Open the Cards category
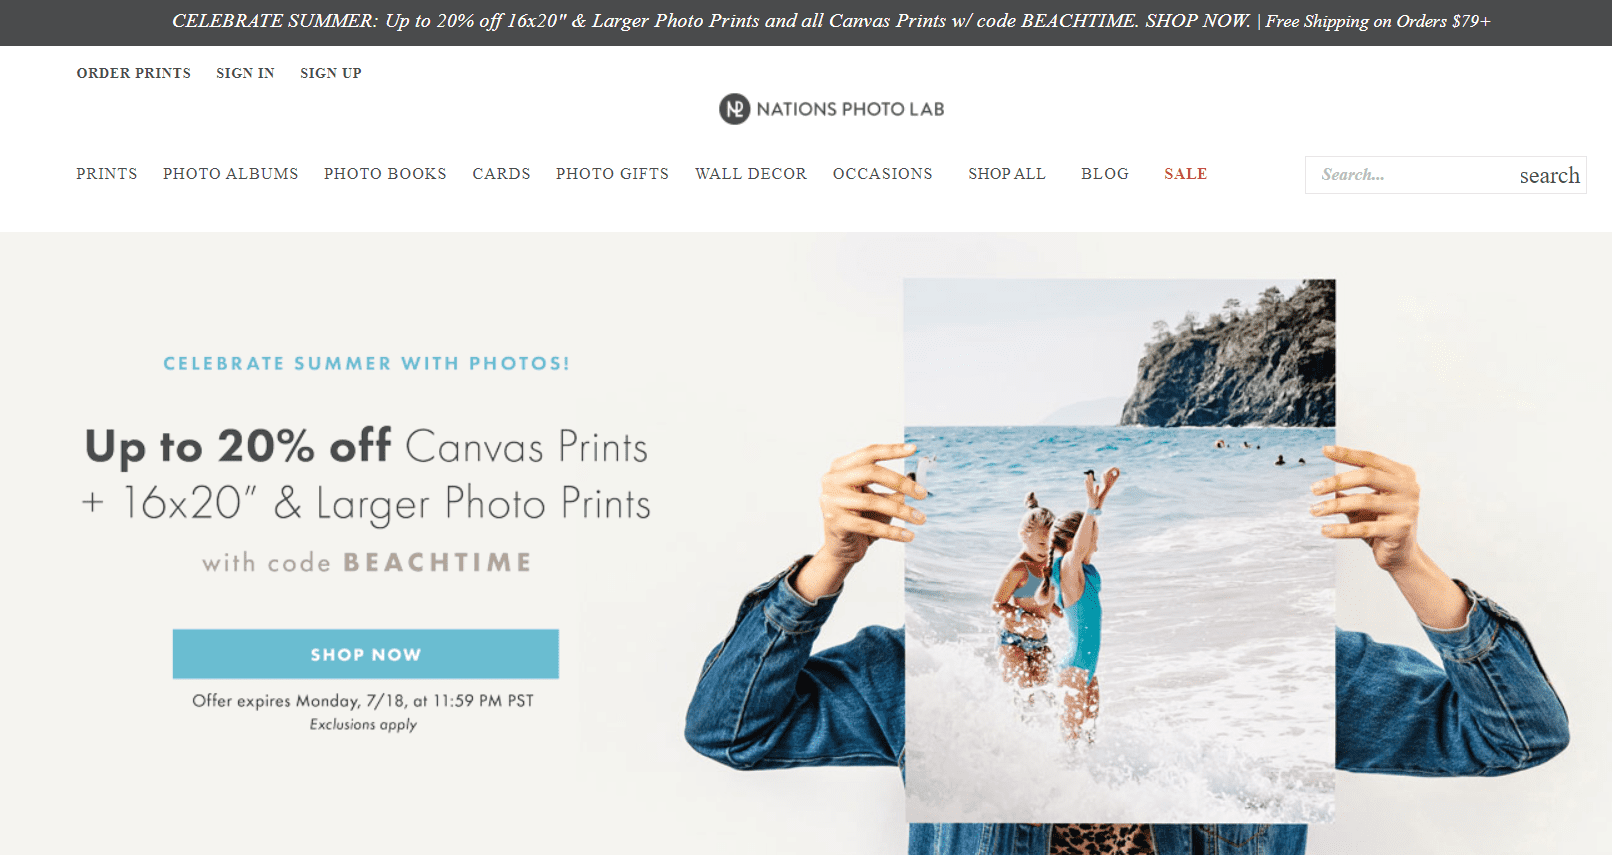Image resolution: width=1612 pixels, height=855 pixels. (501, 174)
